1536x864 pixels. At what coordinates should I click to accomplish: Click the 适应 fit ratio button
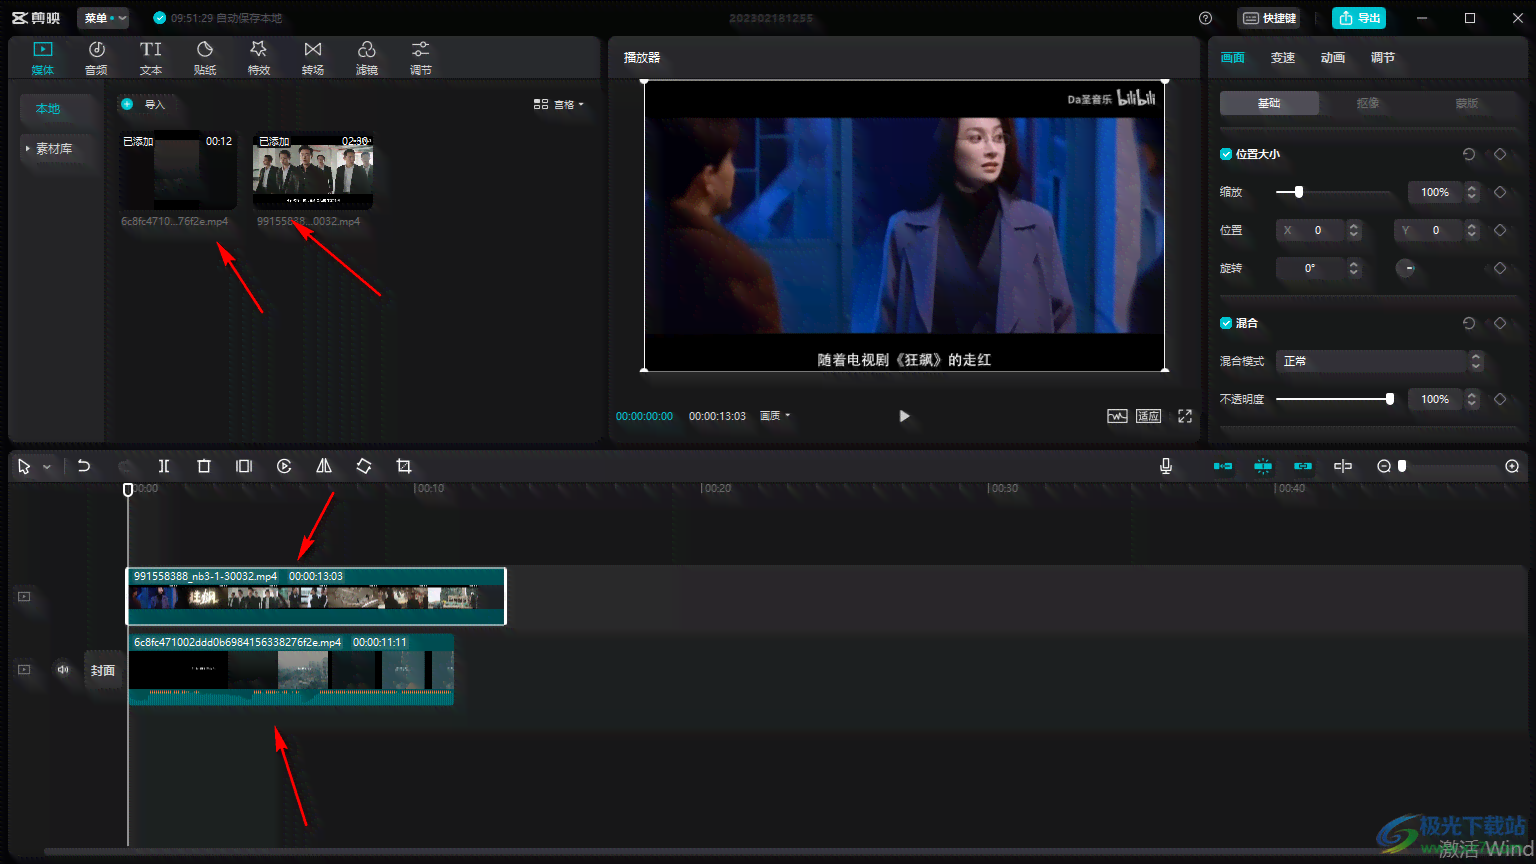[x=1149, y=416]
